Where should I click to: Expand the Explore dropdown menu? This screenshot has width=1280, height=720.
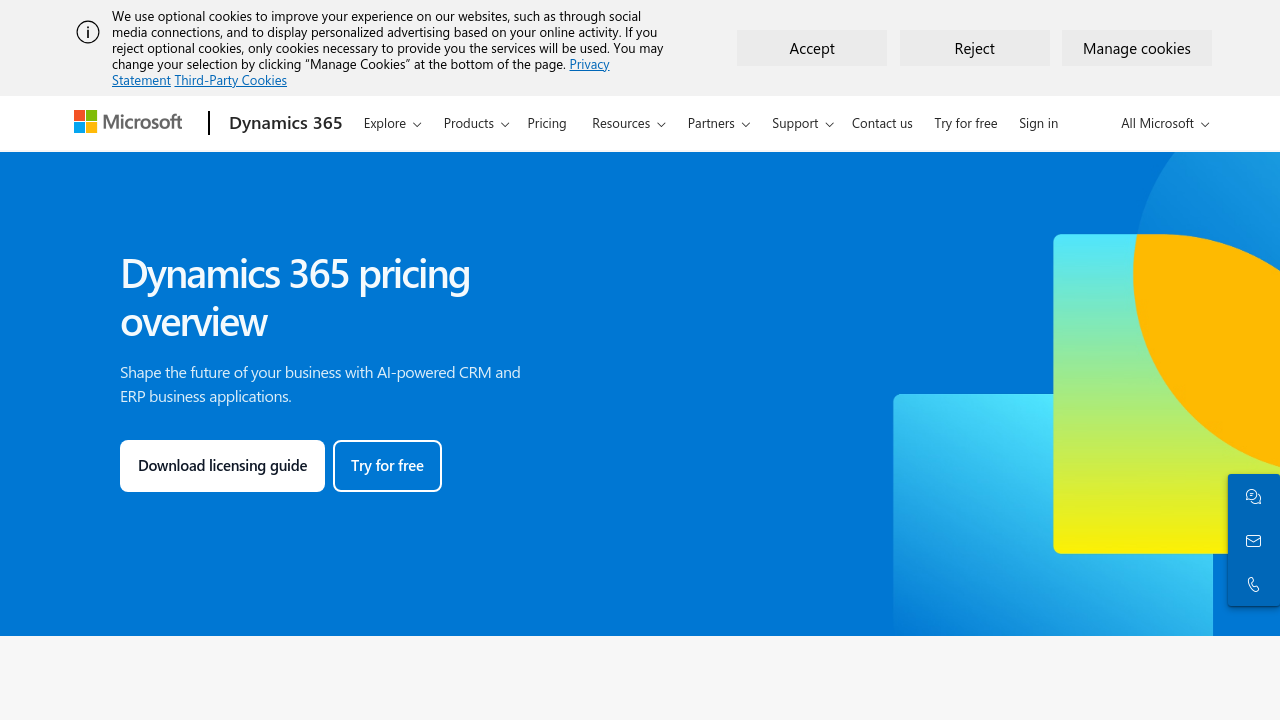tap(392, 123)
